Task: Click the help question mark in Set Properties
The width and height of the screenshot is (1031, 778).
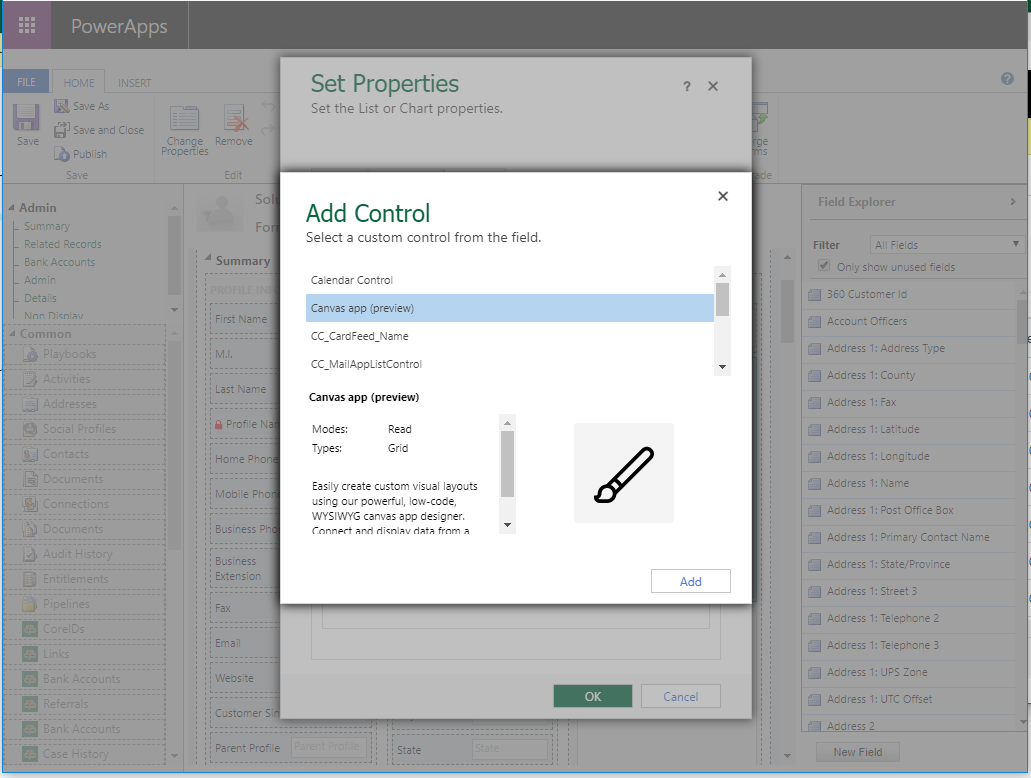Action: tap(687, 87)
